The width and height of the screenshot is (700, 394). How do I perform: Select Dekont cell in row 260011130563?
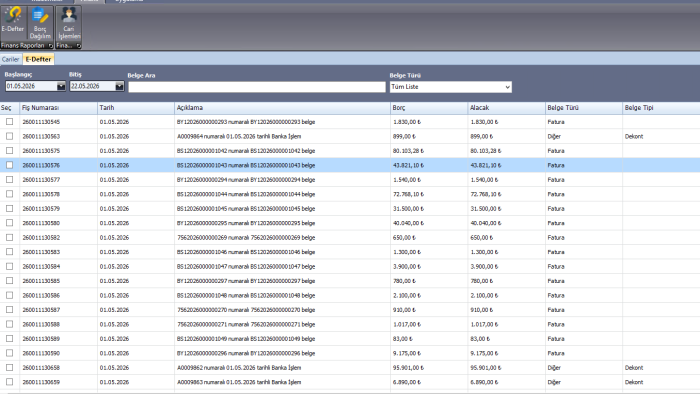[661, 136]
